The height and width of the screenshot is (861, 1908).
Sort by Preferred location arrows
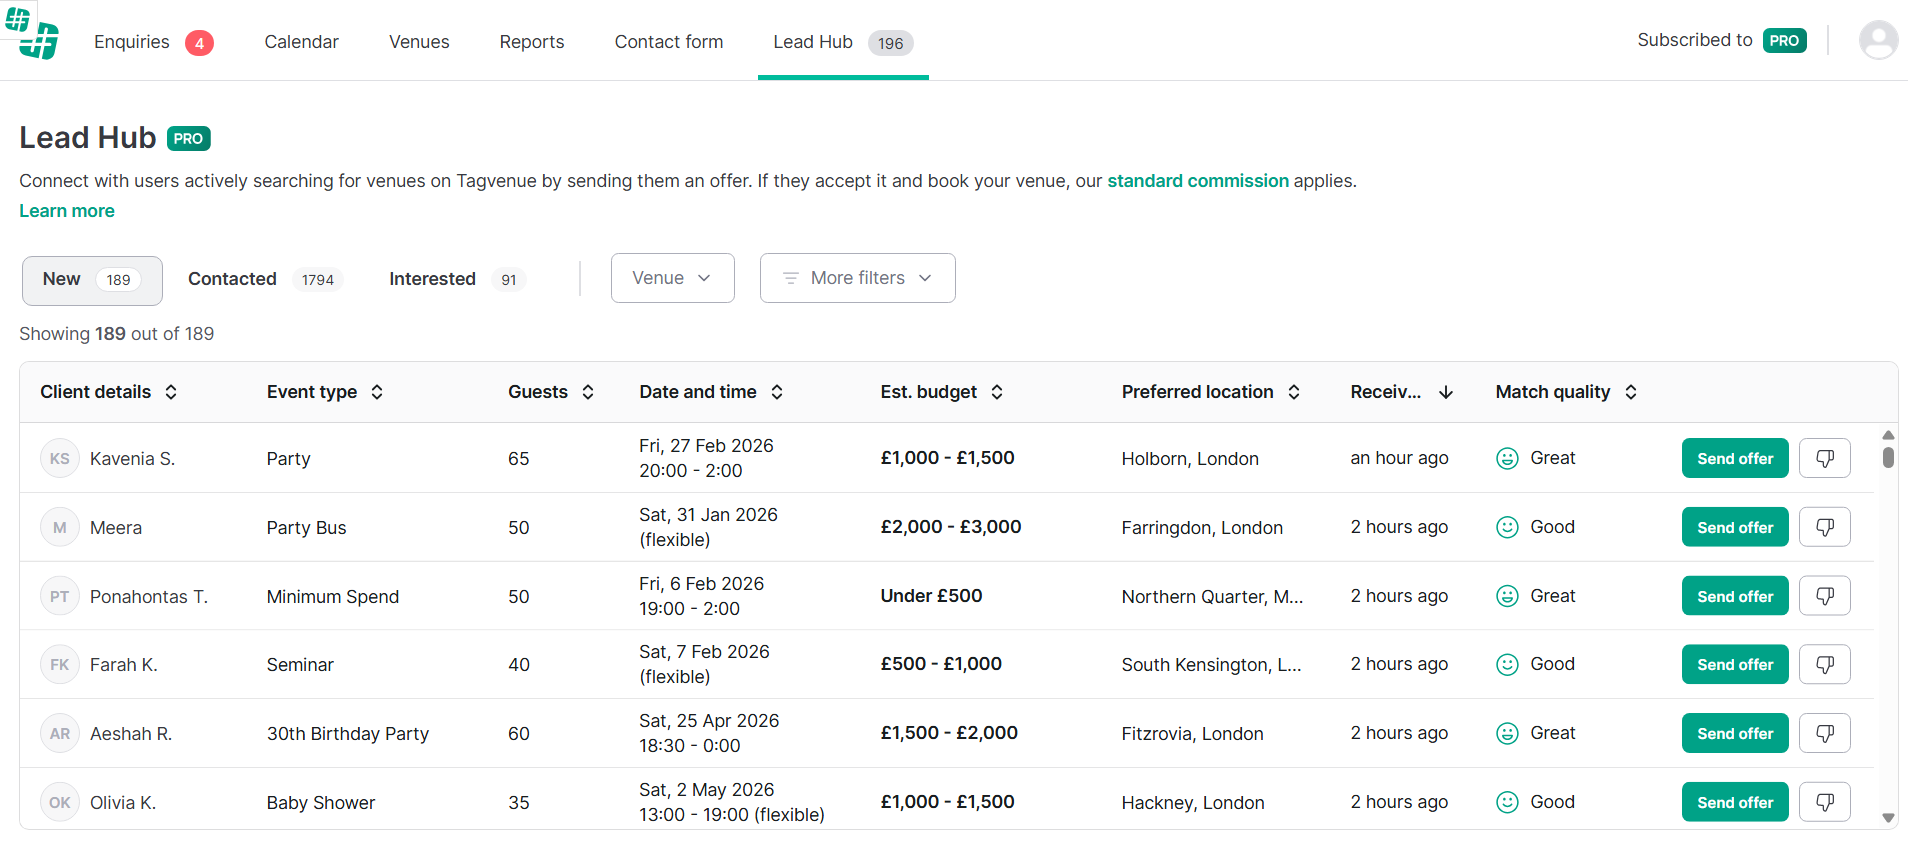1294,392
